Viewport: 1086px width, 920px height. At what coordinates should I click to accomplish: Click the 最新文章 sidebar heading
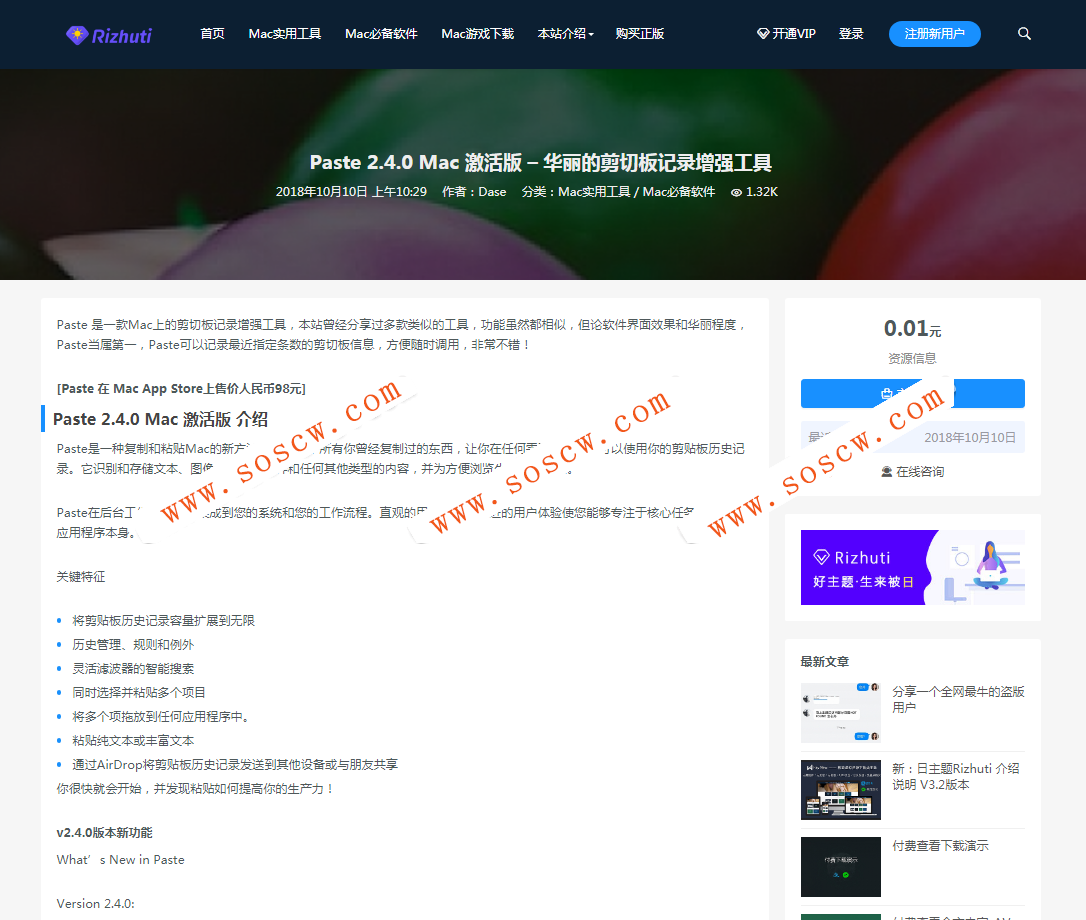tap(824, 662)
